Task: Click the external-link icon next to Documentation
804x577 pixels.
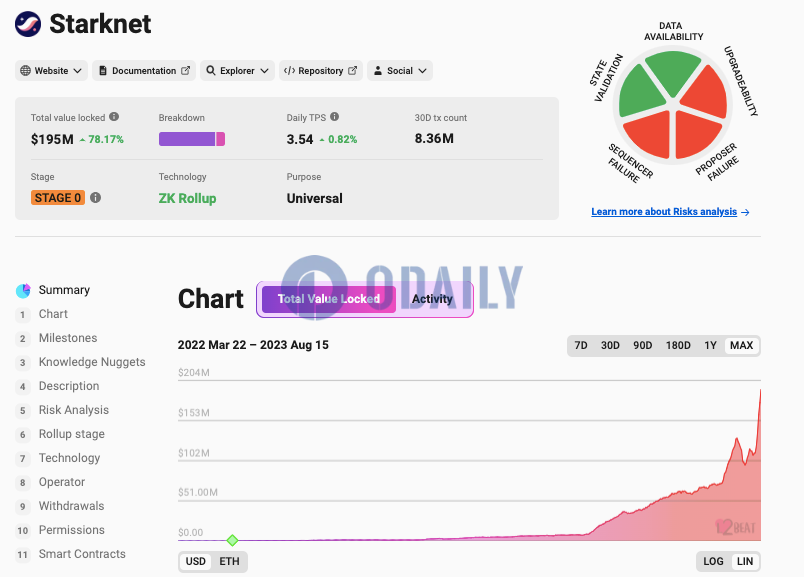Action: tap(185, 71)
